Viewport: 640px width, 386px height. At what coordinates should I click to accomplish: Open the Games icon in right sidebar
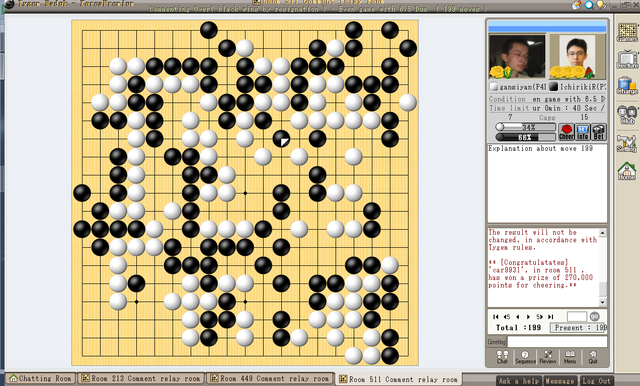[627, 33]
